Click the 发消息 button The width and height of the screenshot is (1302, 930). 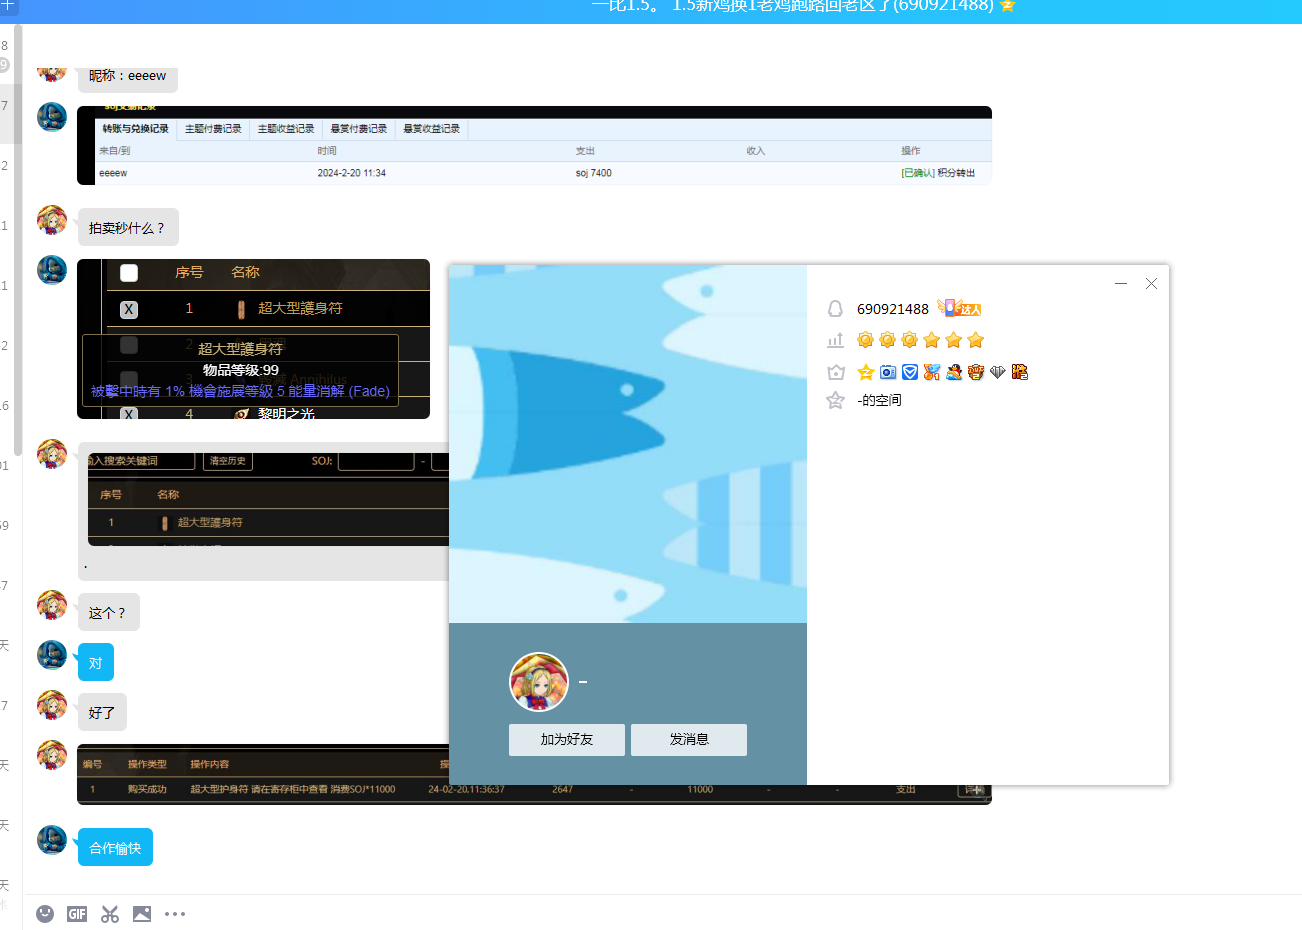coord(689,740)
